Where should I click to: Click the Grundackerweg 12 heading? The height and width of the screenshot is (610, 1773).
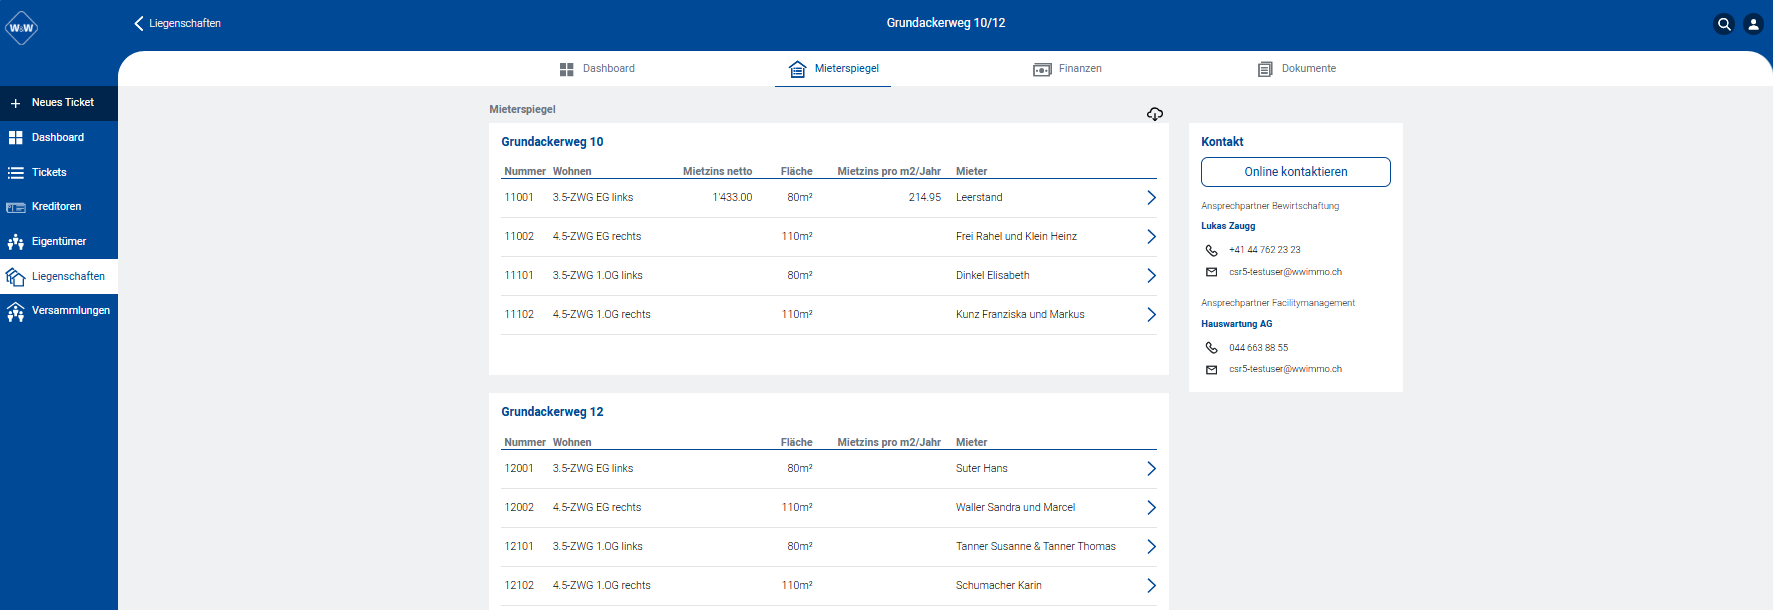pos(552,412)
